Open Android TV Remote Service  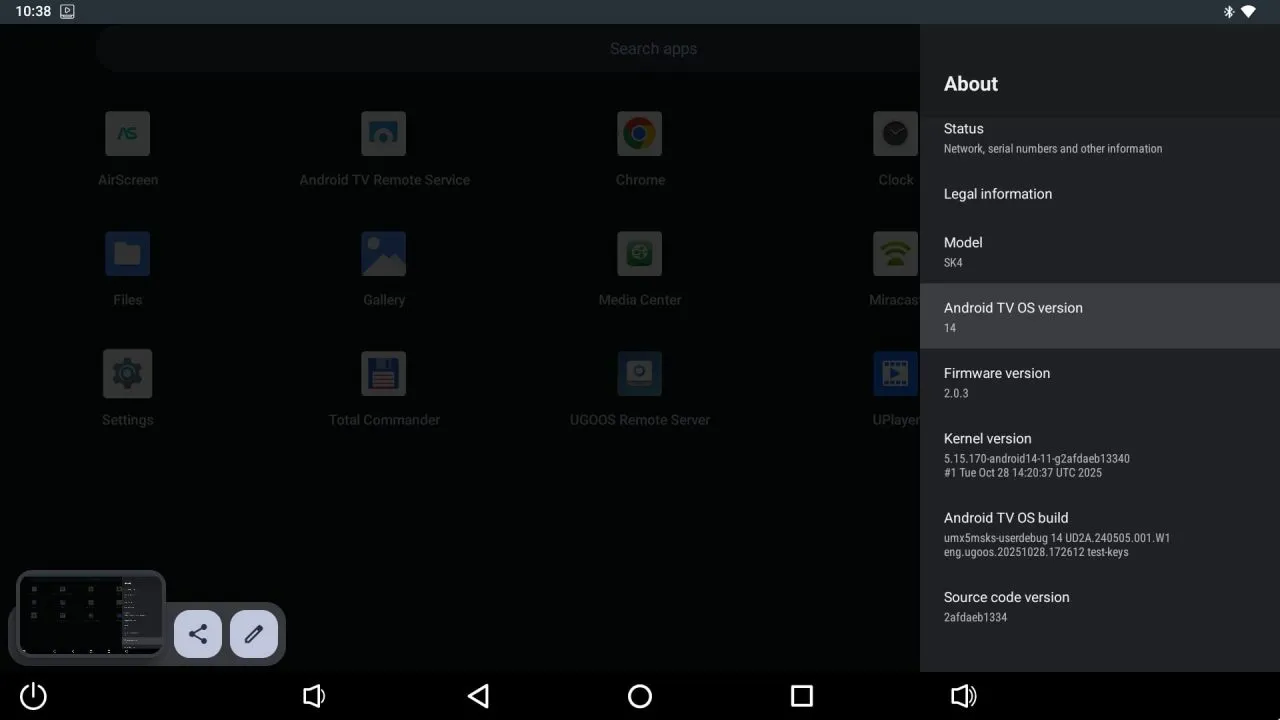[383, 147]
